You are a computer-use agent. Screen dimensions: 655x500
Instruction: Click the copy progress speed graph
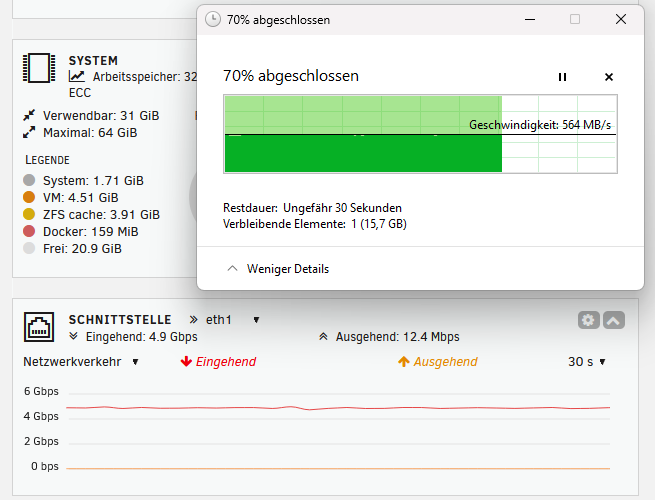click(420, 134)
